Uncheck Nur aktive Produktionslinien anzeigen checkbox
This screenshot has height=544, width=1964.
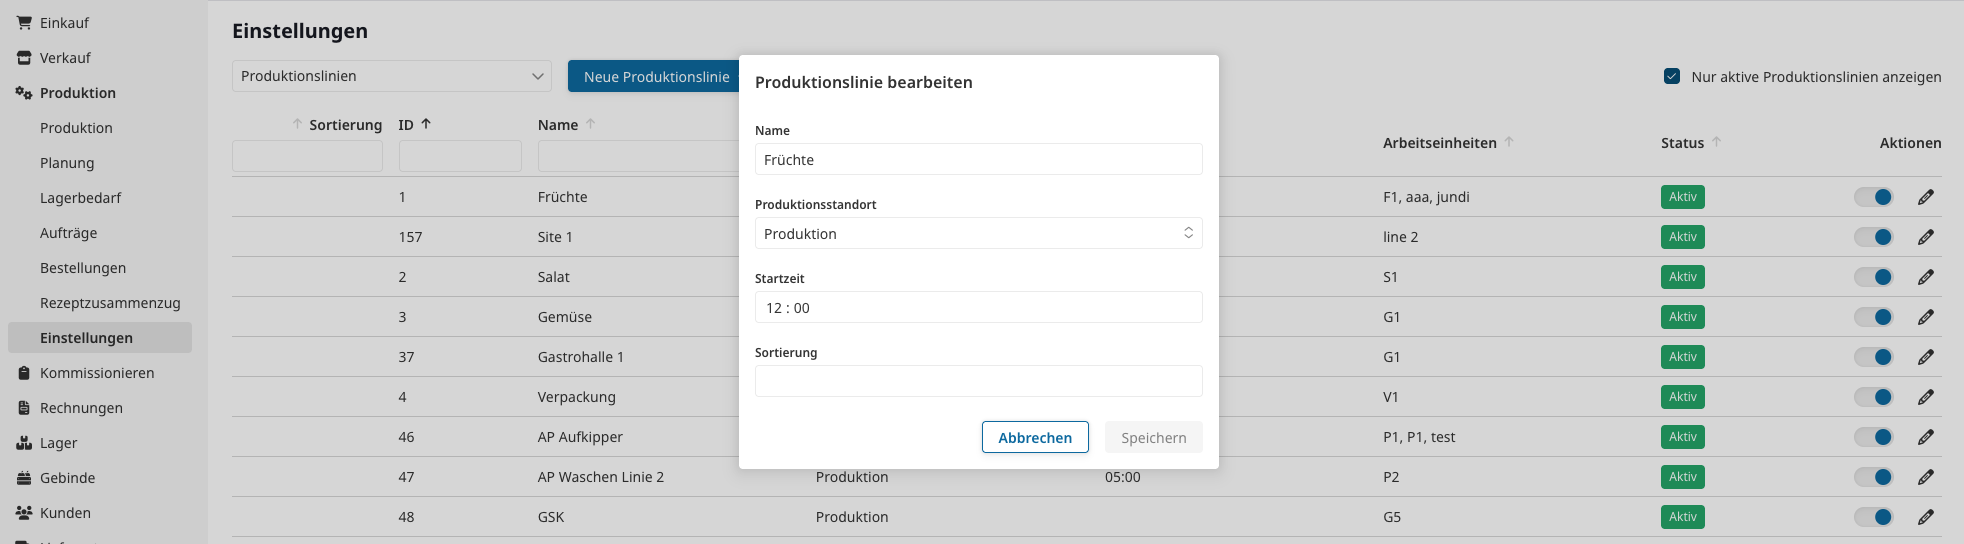point(1671,76)
